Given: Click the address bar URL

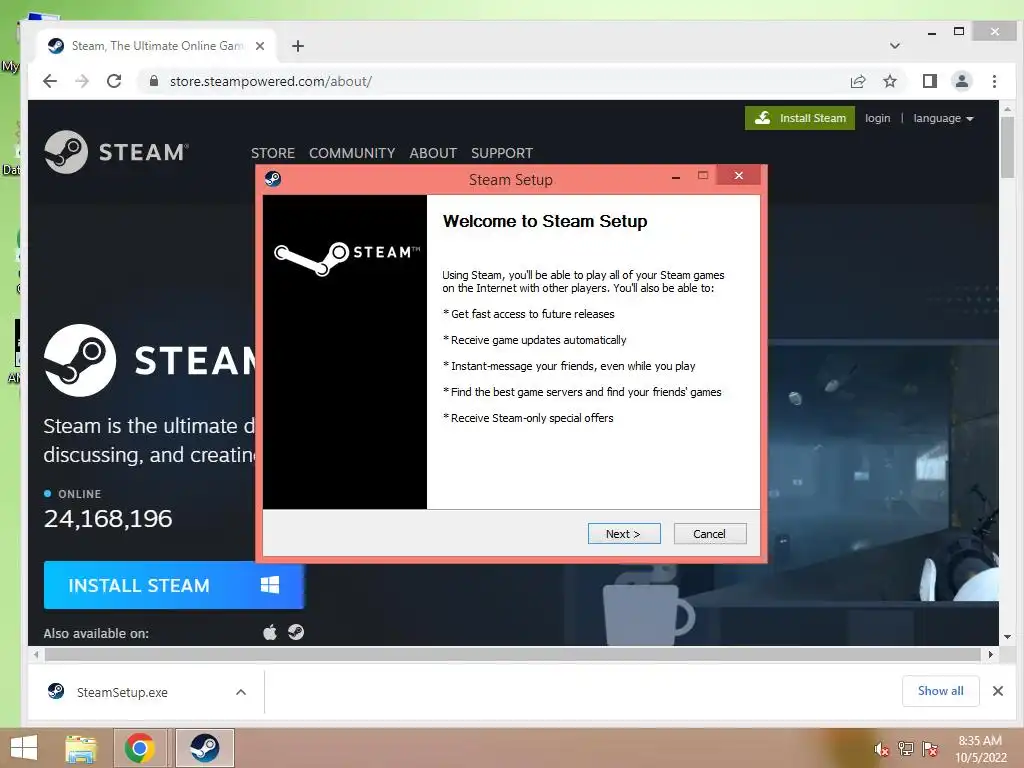Looking at the screenshot, I should tap(270, 81).
